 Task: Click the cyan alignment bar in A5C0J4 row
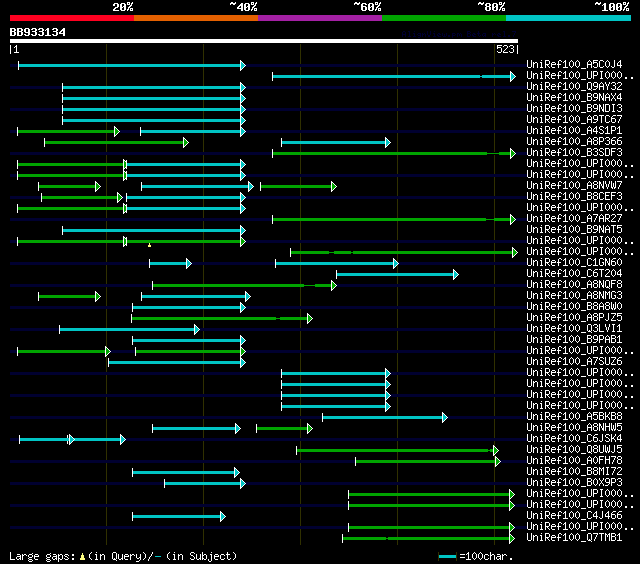(x=132, y=65)
